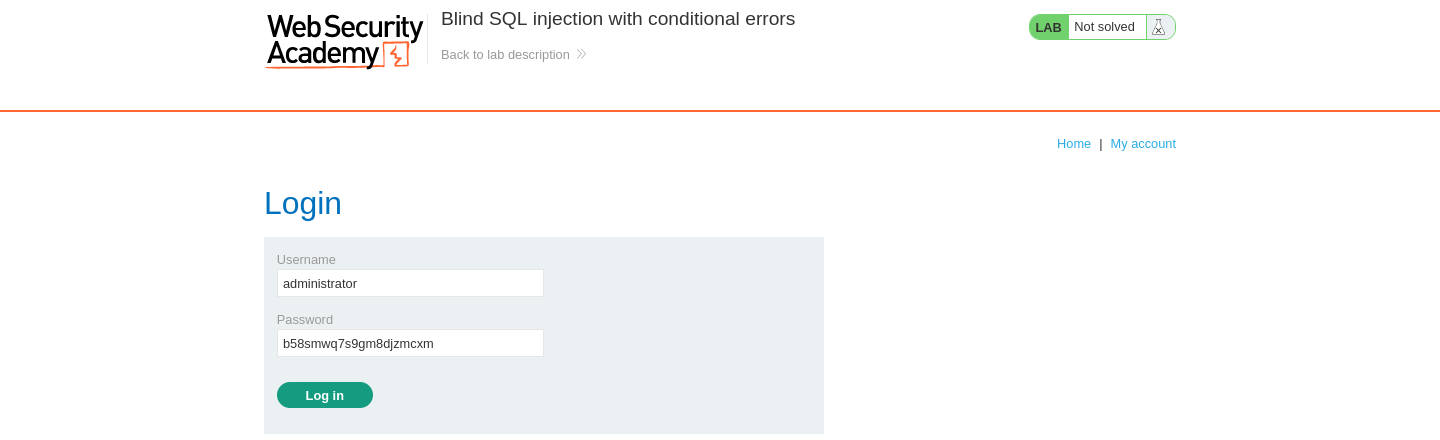Open the My account link
Image resolution: width=1440 pixels, height=440 pixels.
click(1143, 143)
